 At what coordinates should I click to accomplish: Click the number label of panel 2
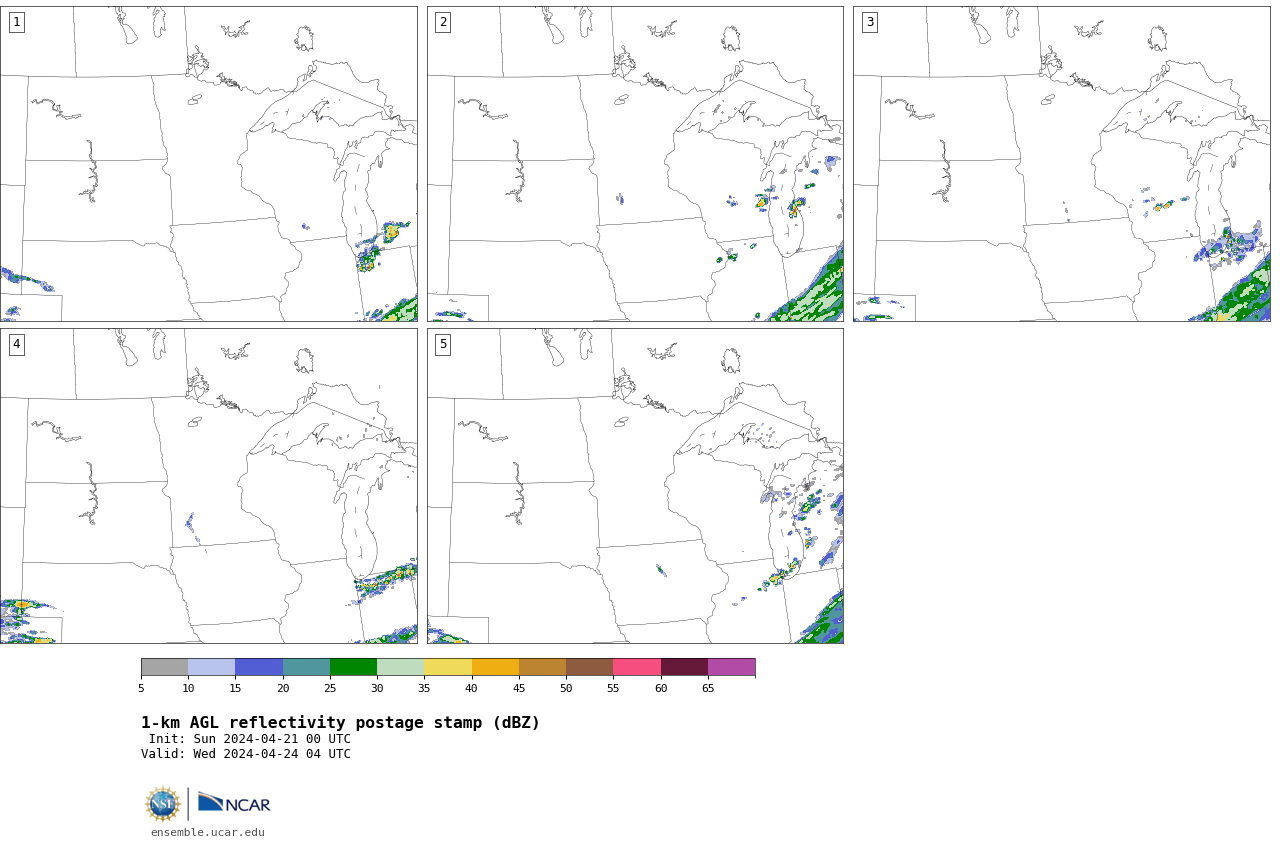443,22
